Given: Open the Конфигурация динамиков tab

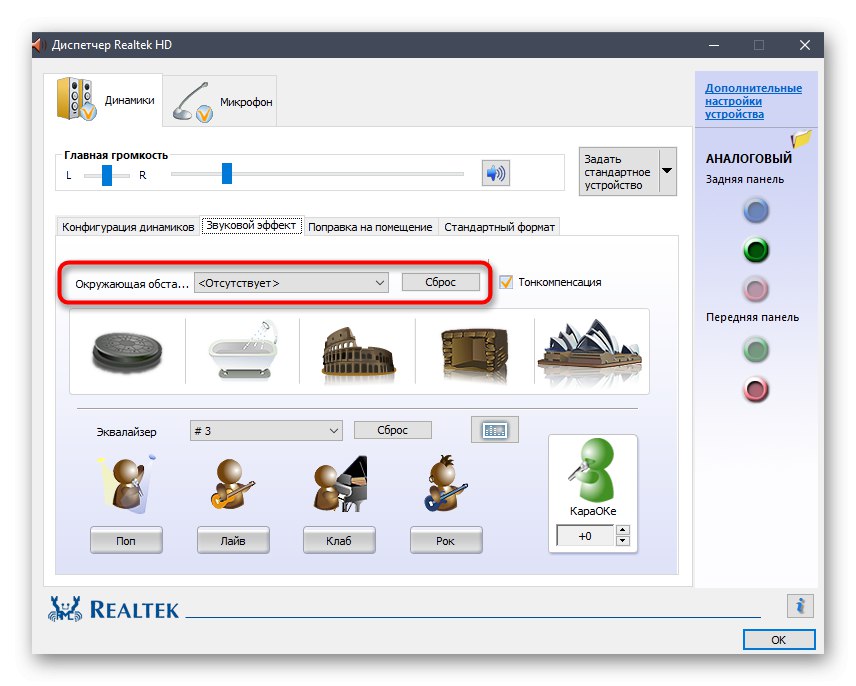Looking at the screenshot, I should pyautogui.click(x=128, y=227).
